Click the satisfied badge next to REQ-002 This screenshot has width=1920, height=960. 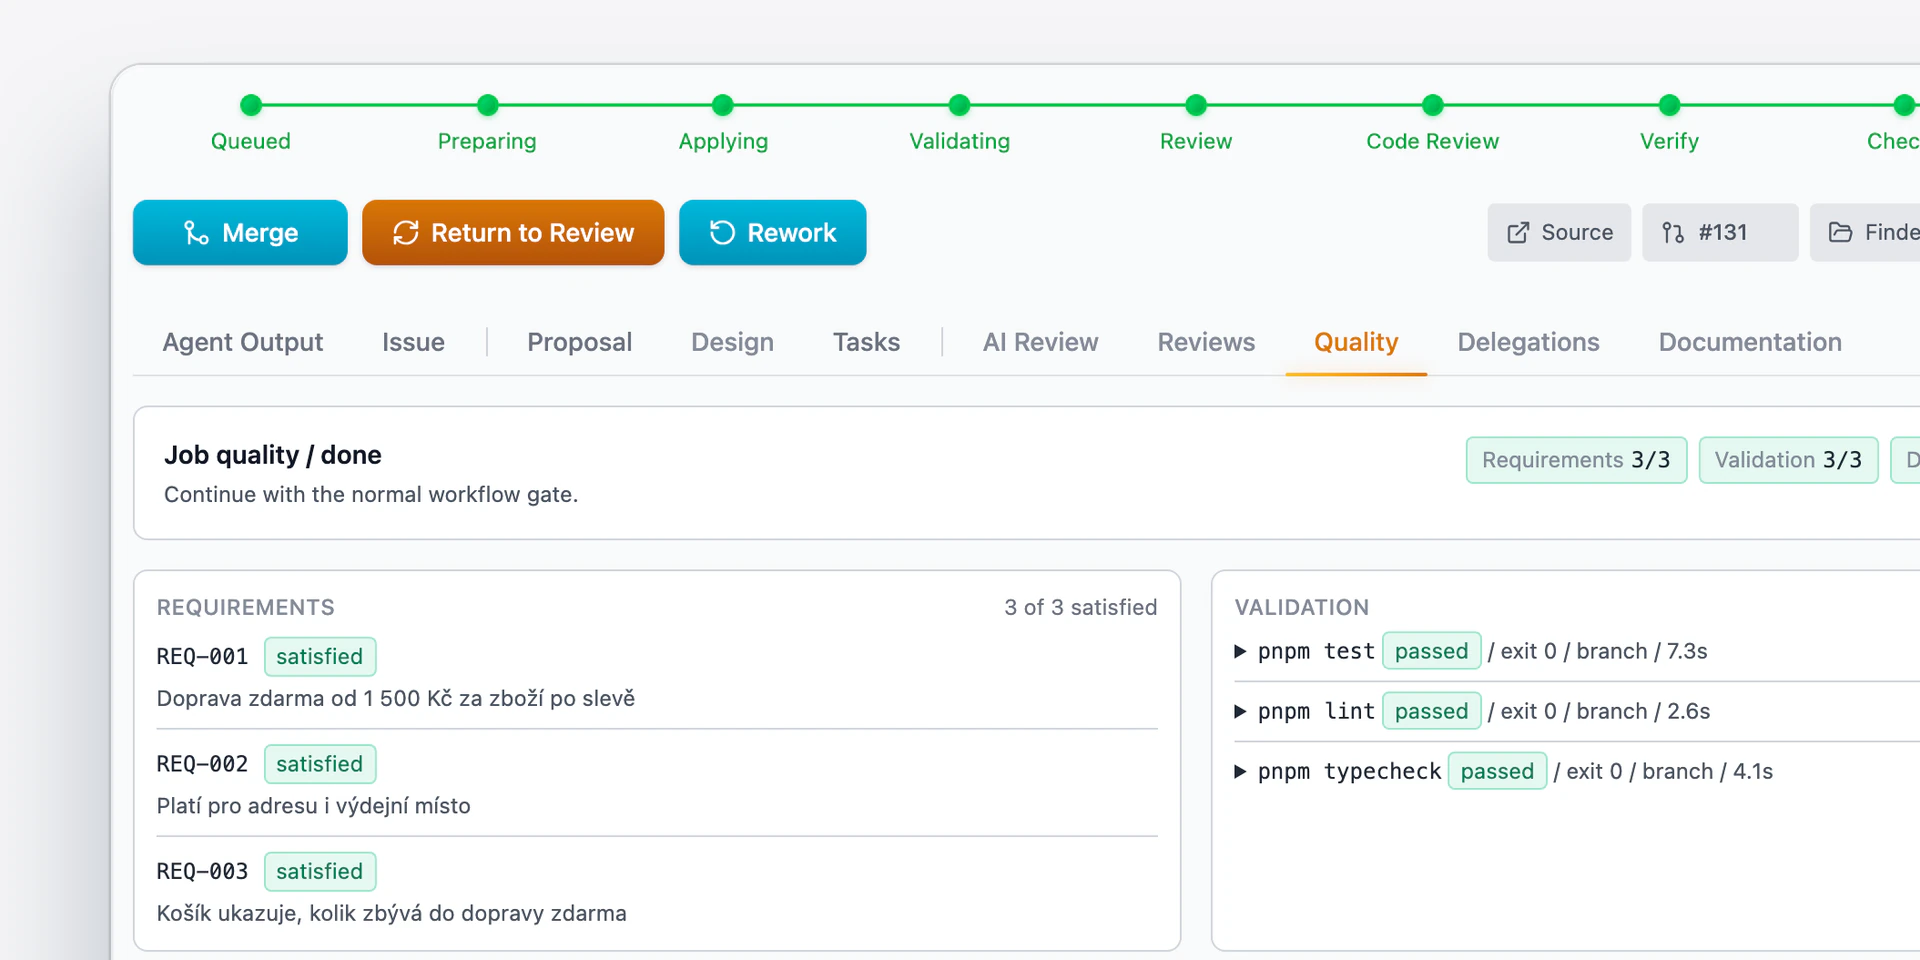pyautogui.click(x=320, y=764)
